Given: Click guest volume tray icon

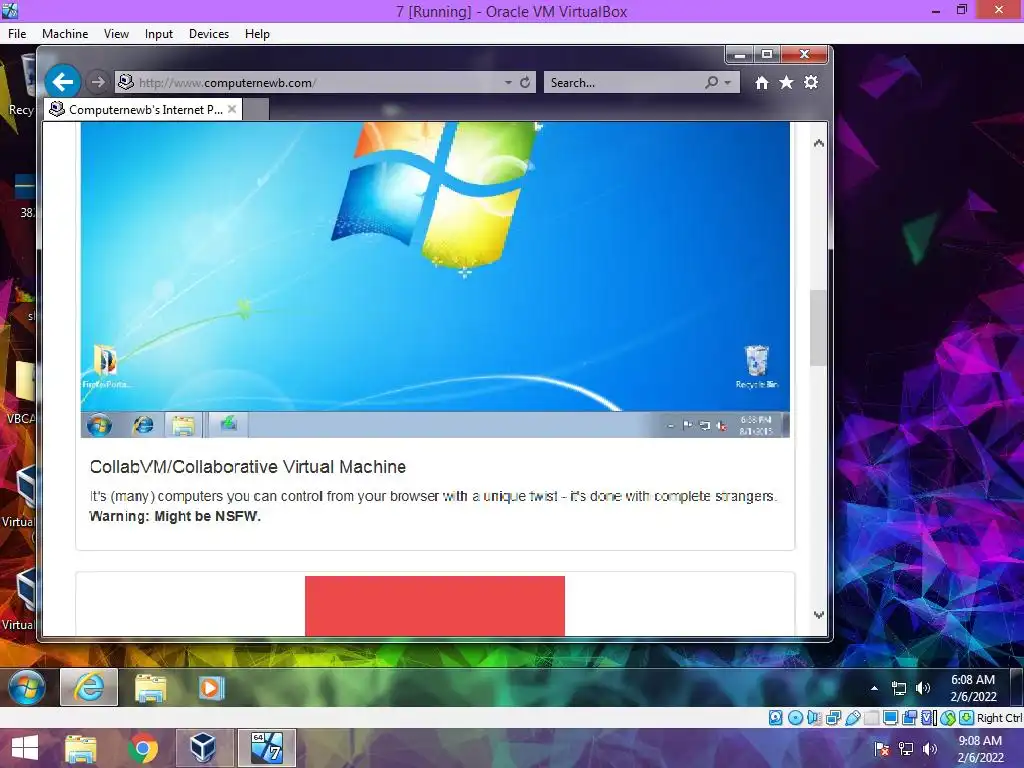Looking at the screenshot, I should click(x=922, y=688).
